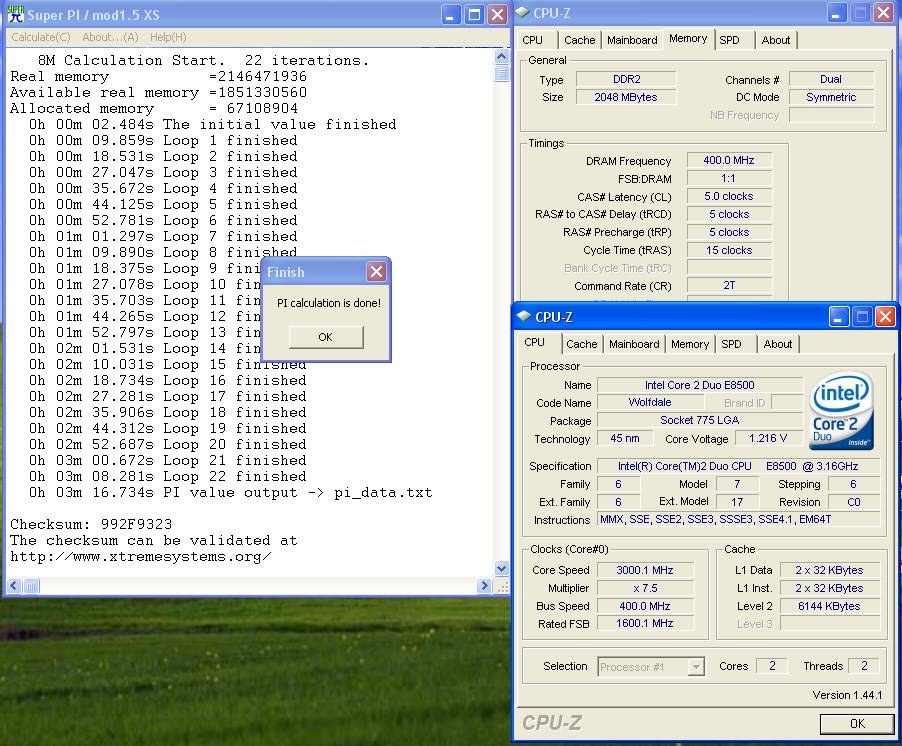902x746 pixels.
Task: Click the FSB:DRAM 1:1 value
Action: 729,178
